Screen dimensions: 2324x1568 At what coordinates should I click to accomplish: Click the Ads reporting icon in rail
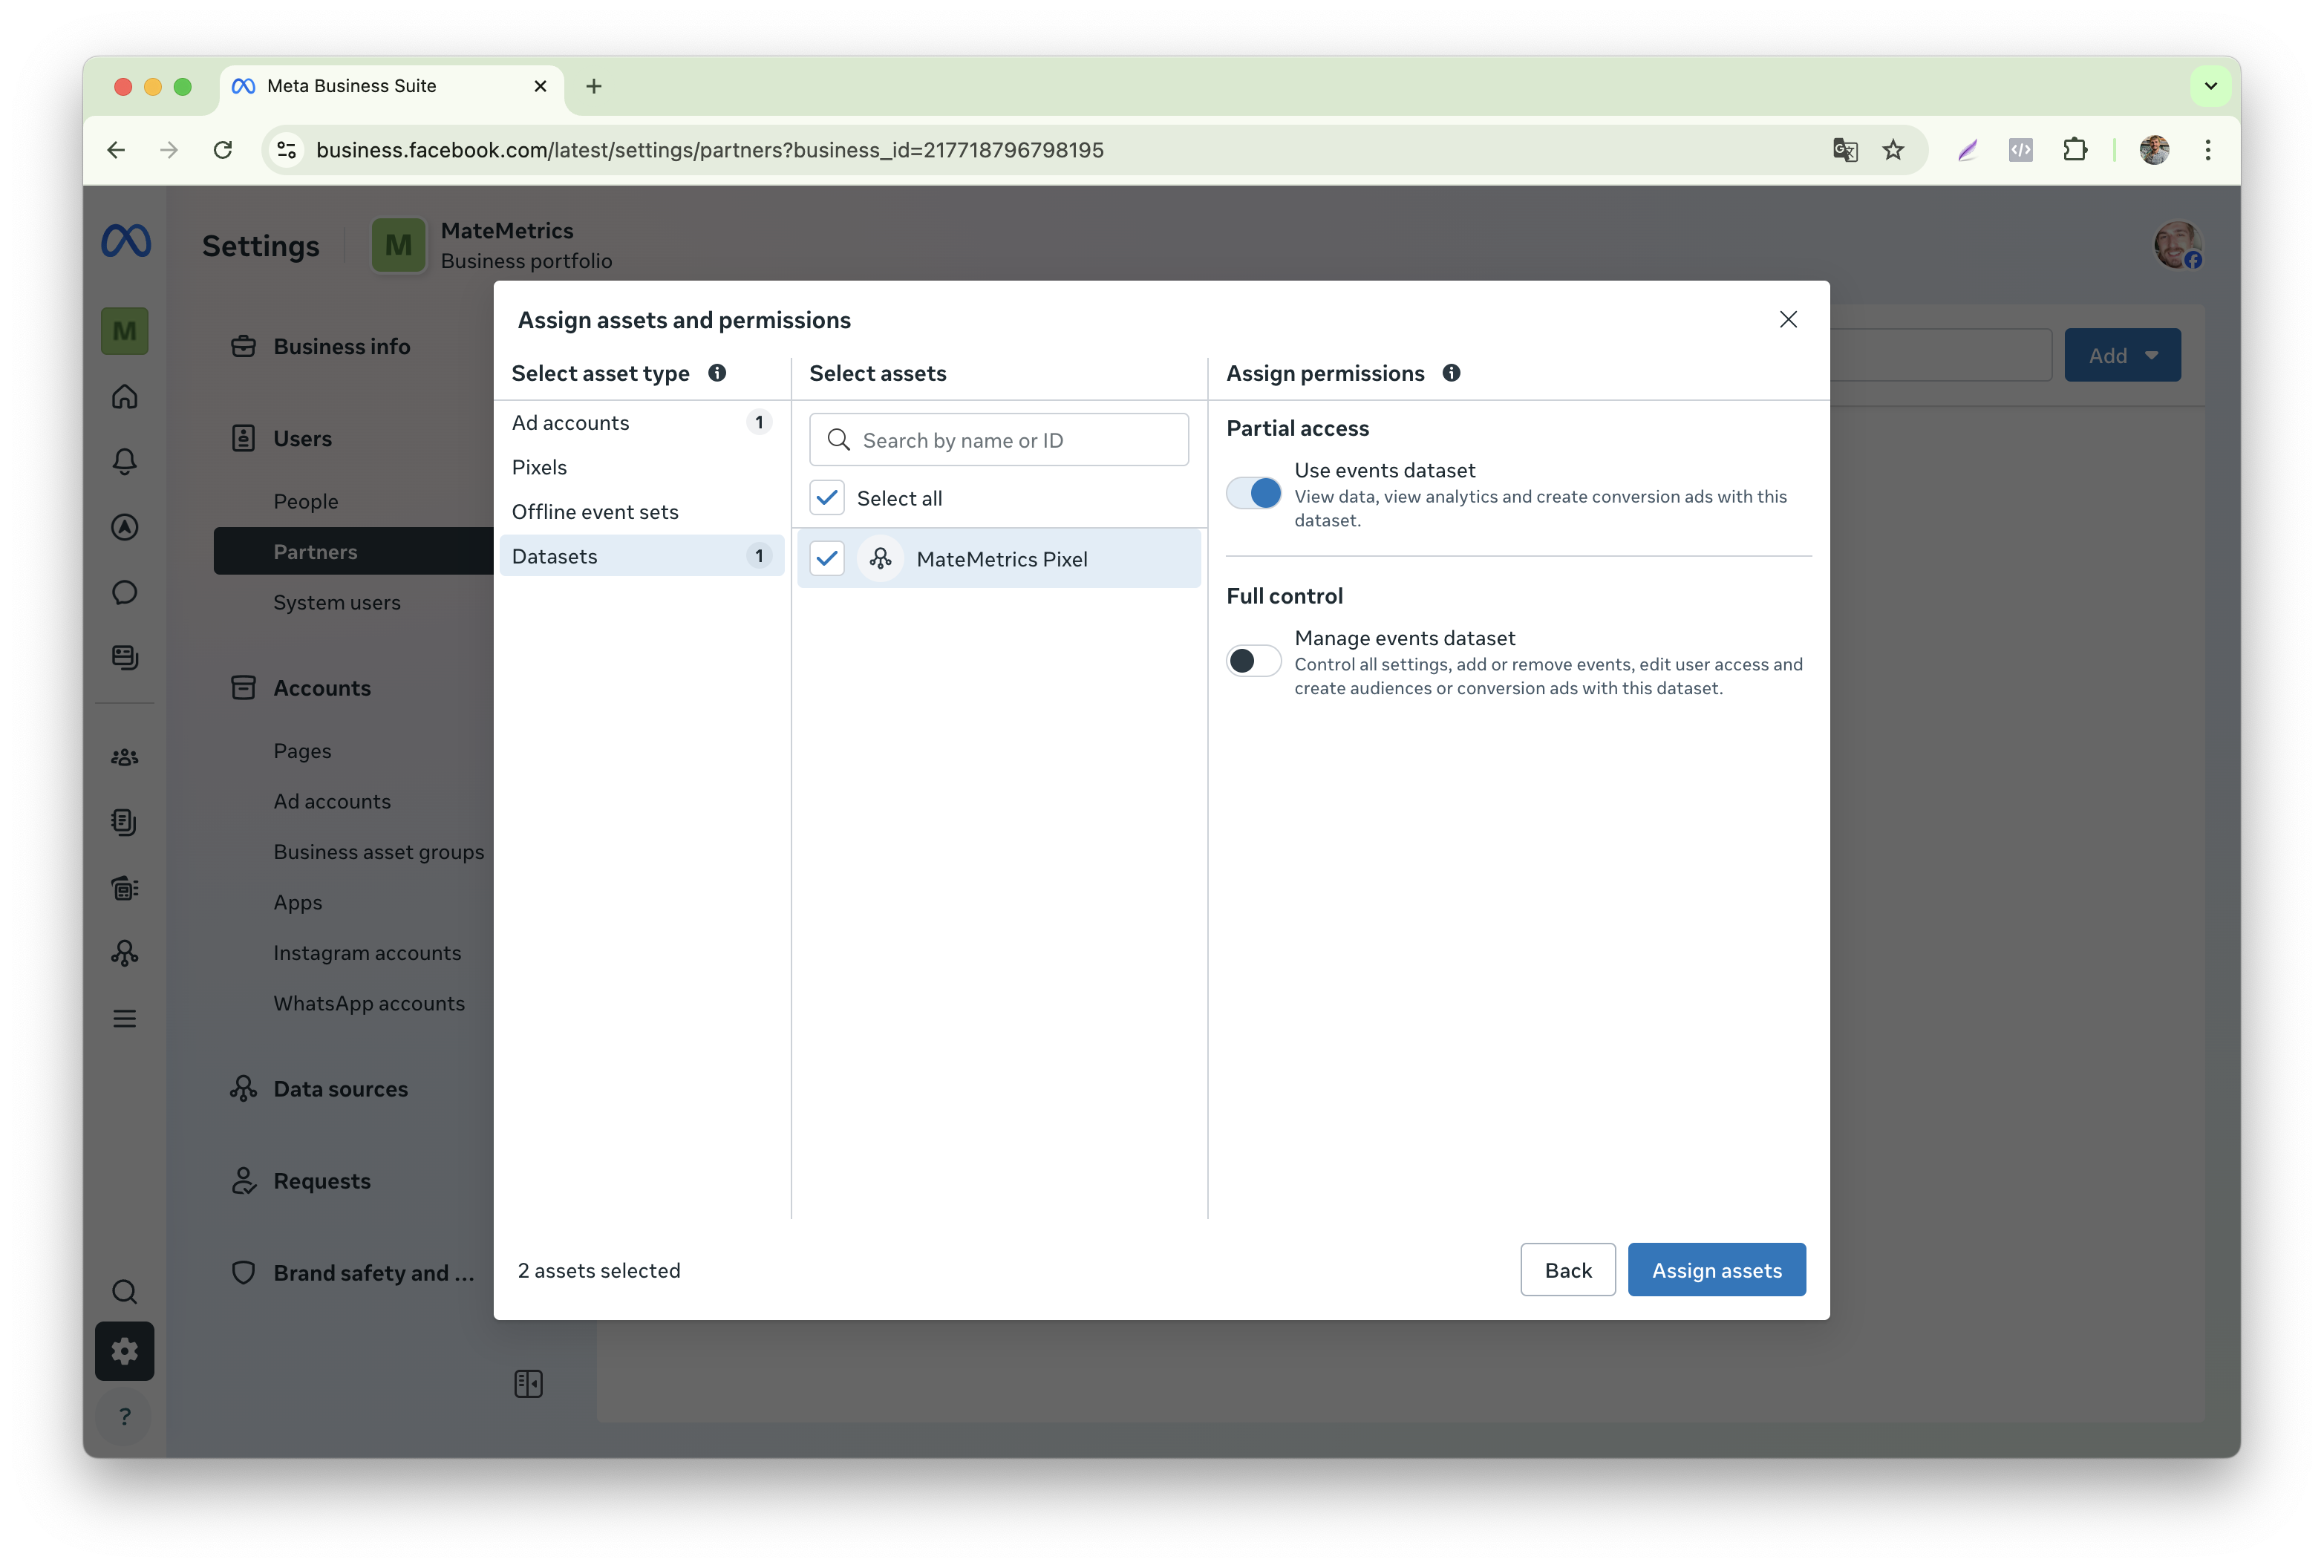pos(125,888)
